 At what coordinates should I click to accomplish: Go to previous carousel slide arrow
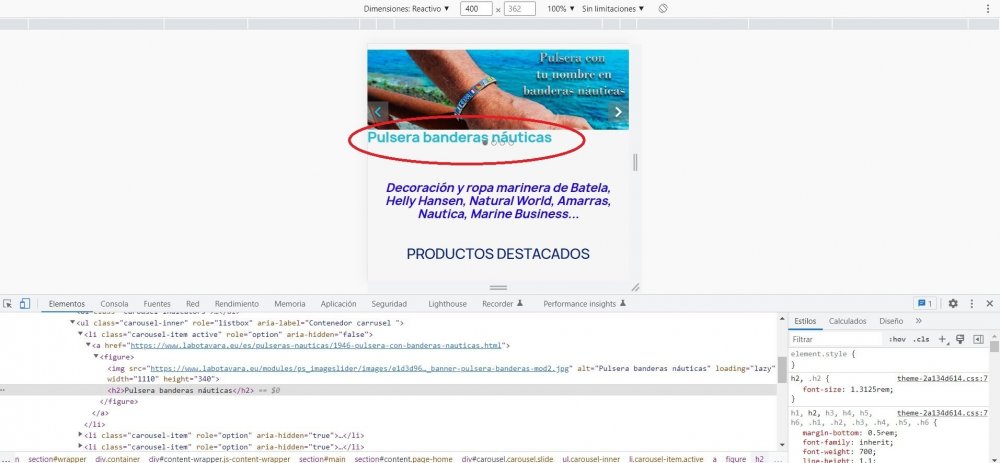378,112
